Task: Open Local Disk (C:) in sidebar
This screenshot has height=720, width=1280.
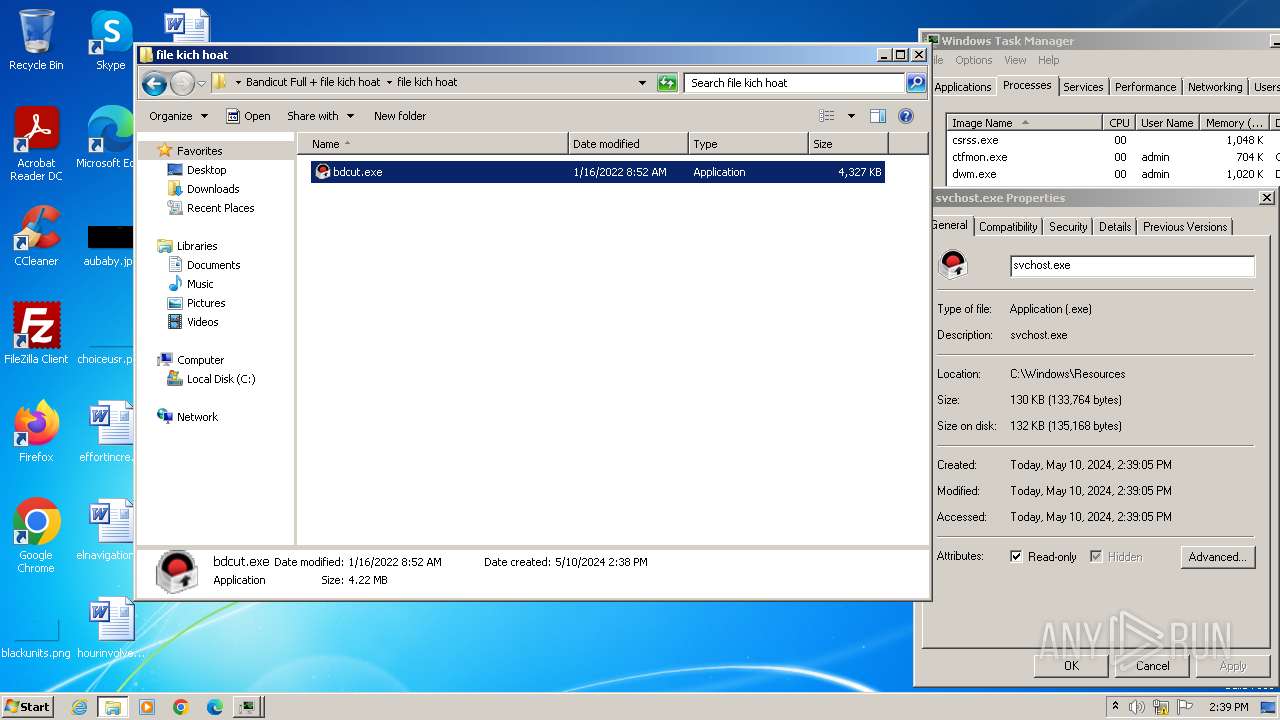Action: coord(220,379)
